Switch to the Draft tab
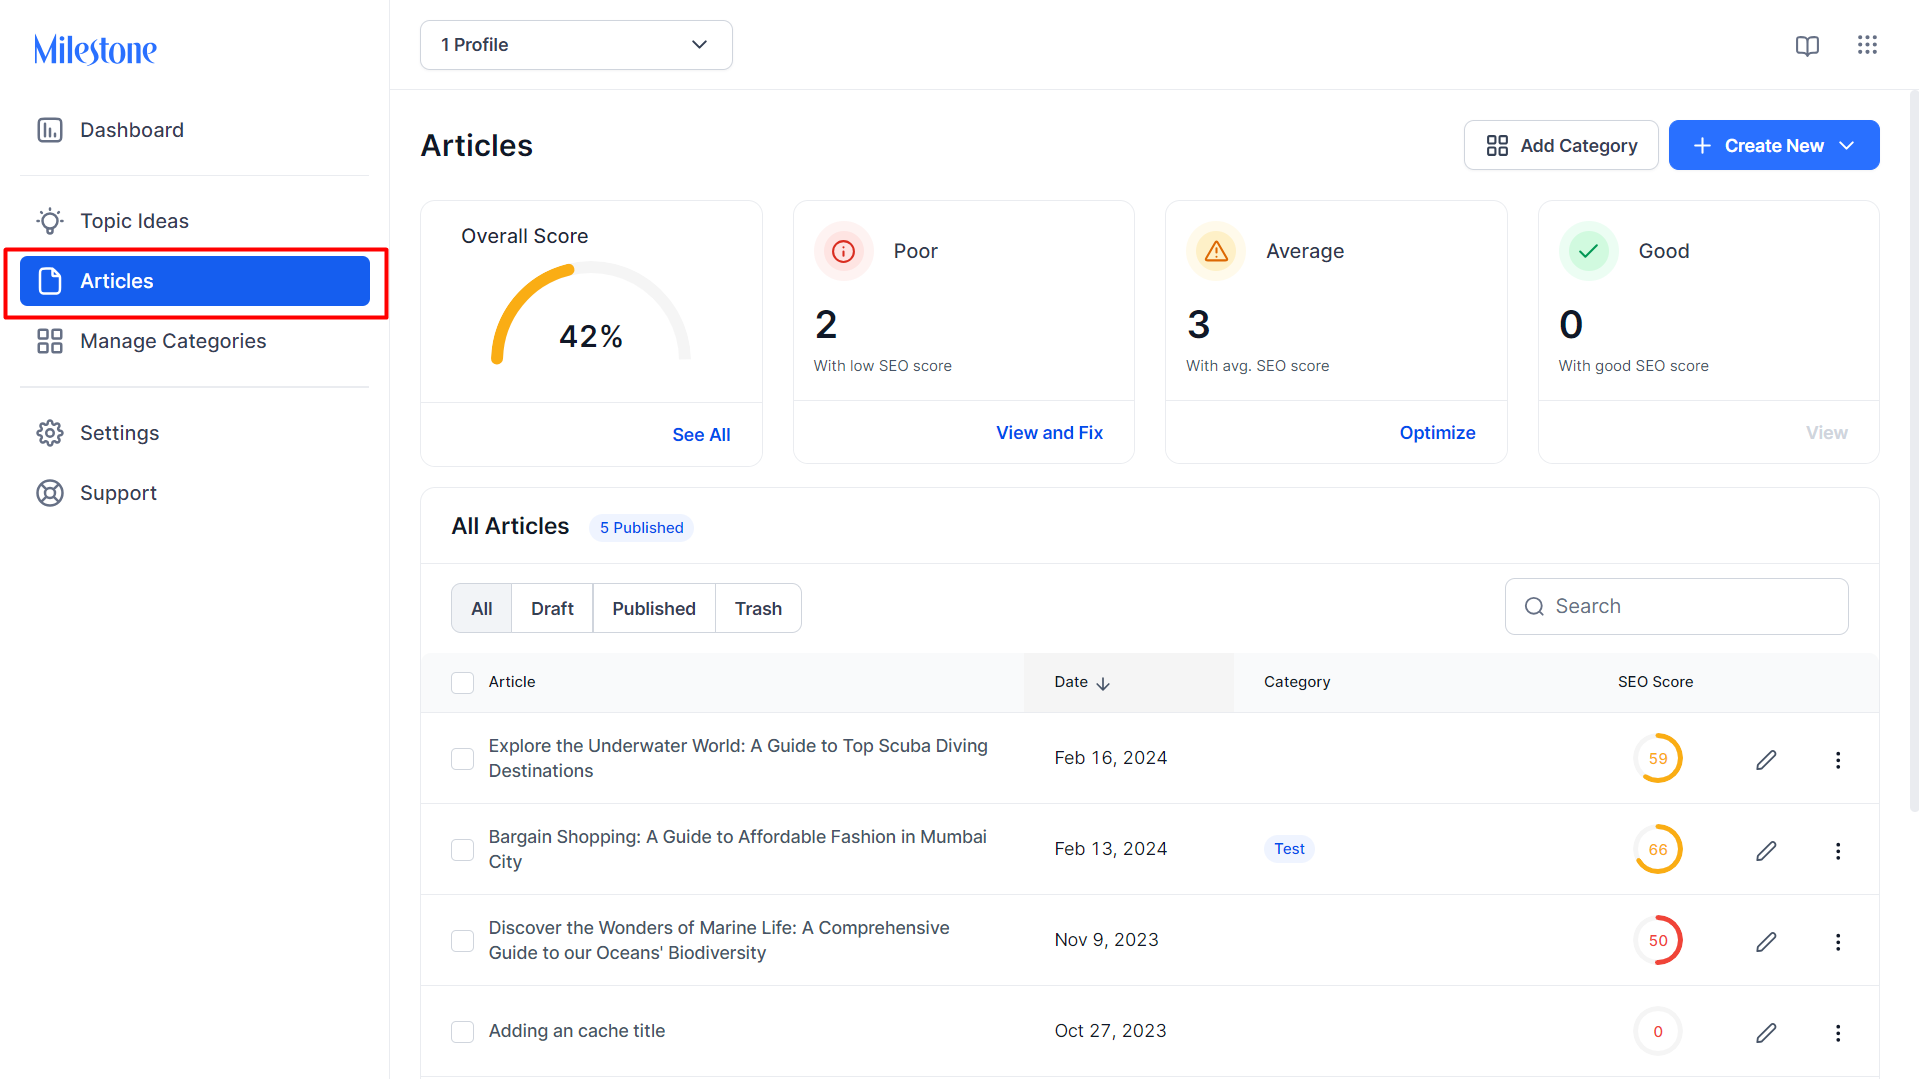 click(552, 609)
